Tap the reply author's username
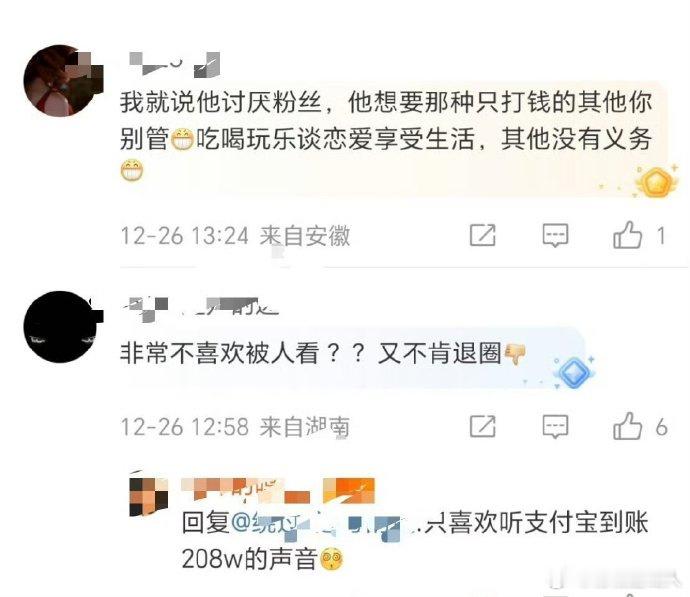Viewport: 690px width, 597px height. tap(246, 490)
